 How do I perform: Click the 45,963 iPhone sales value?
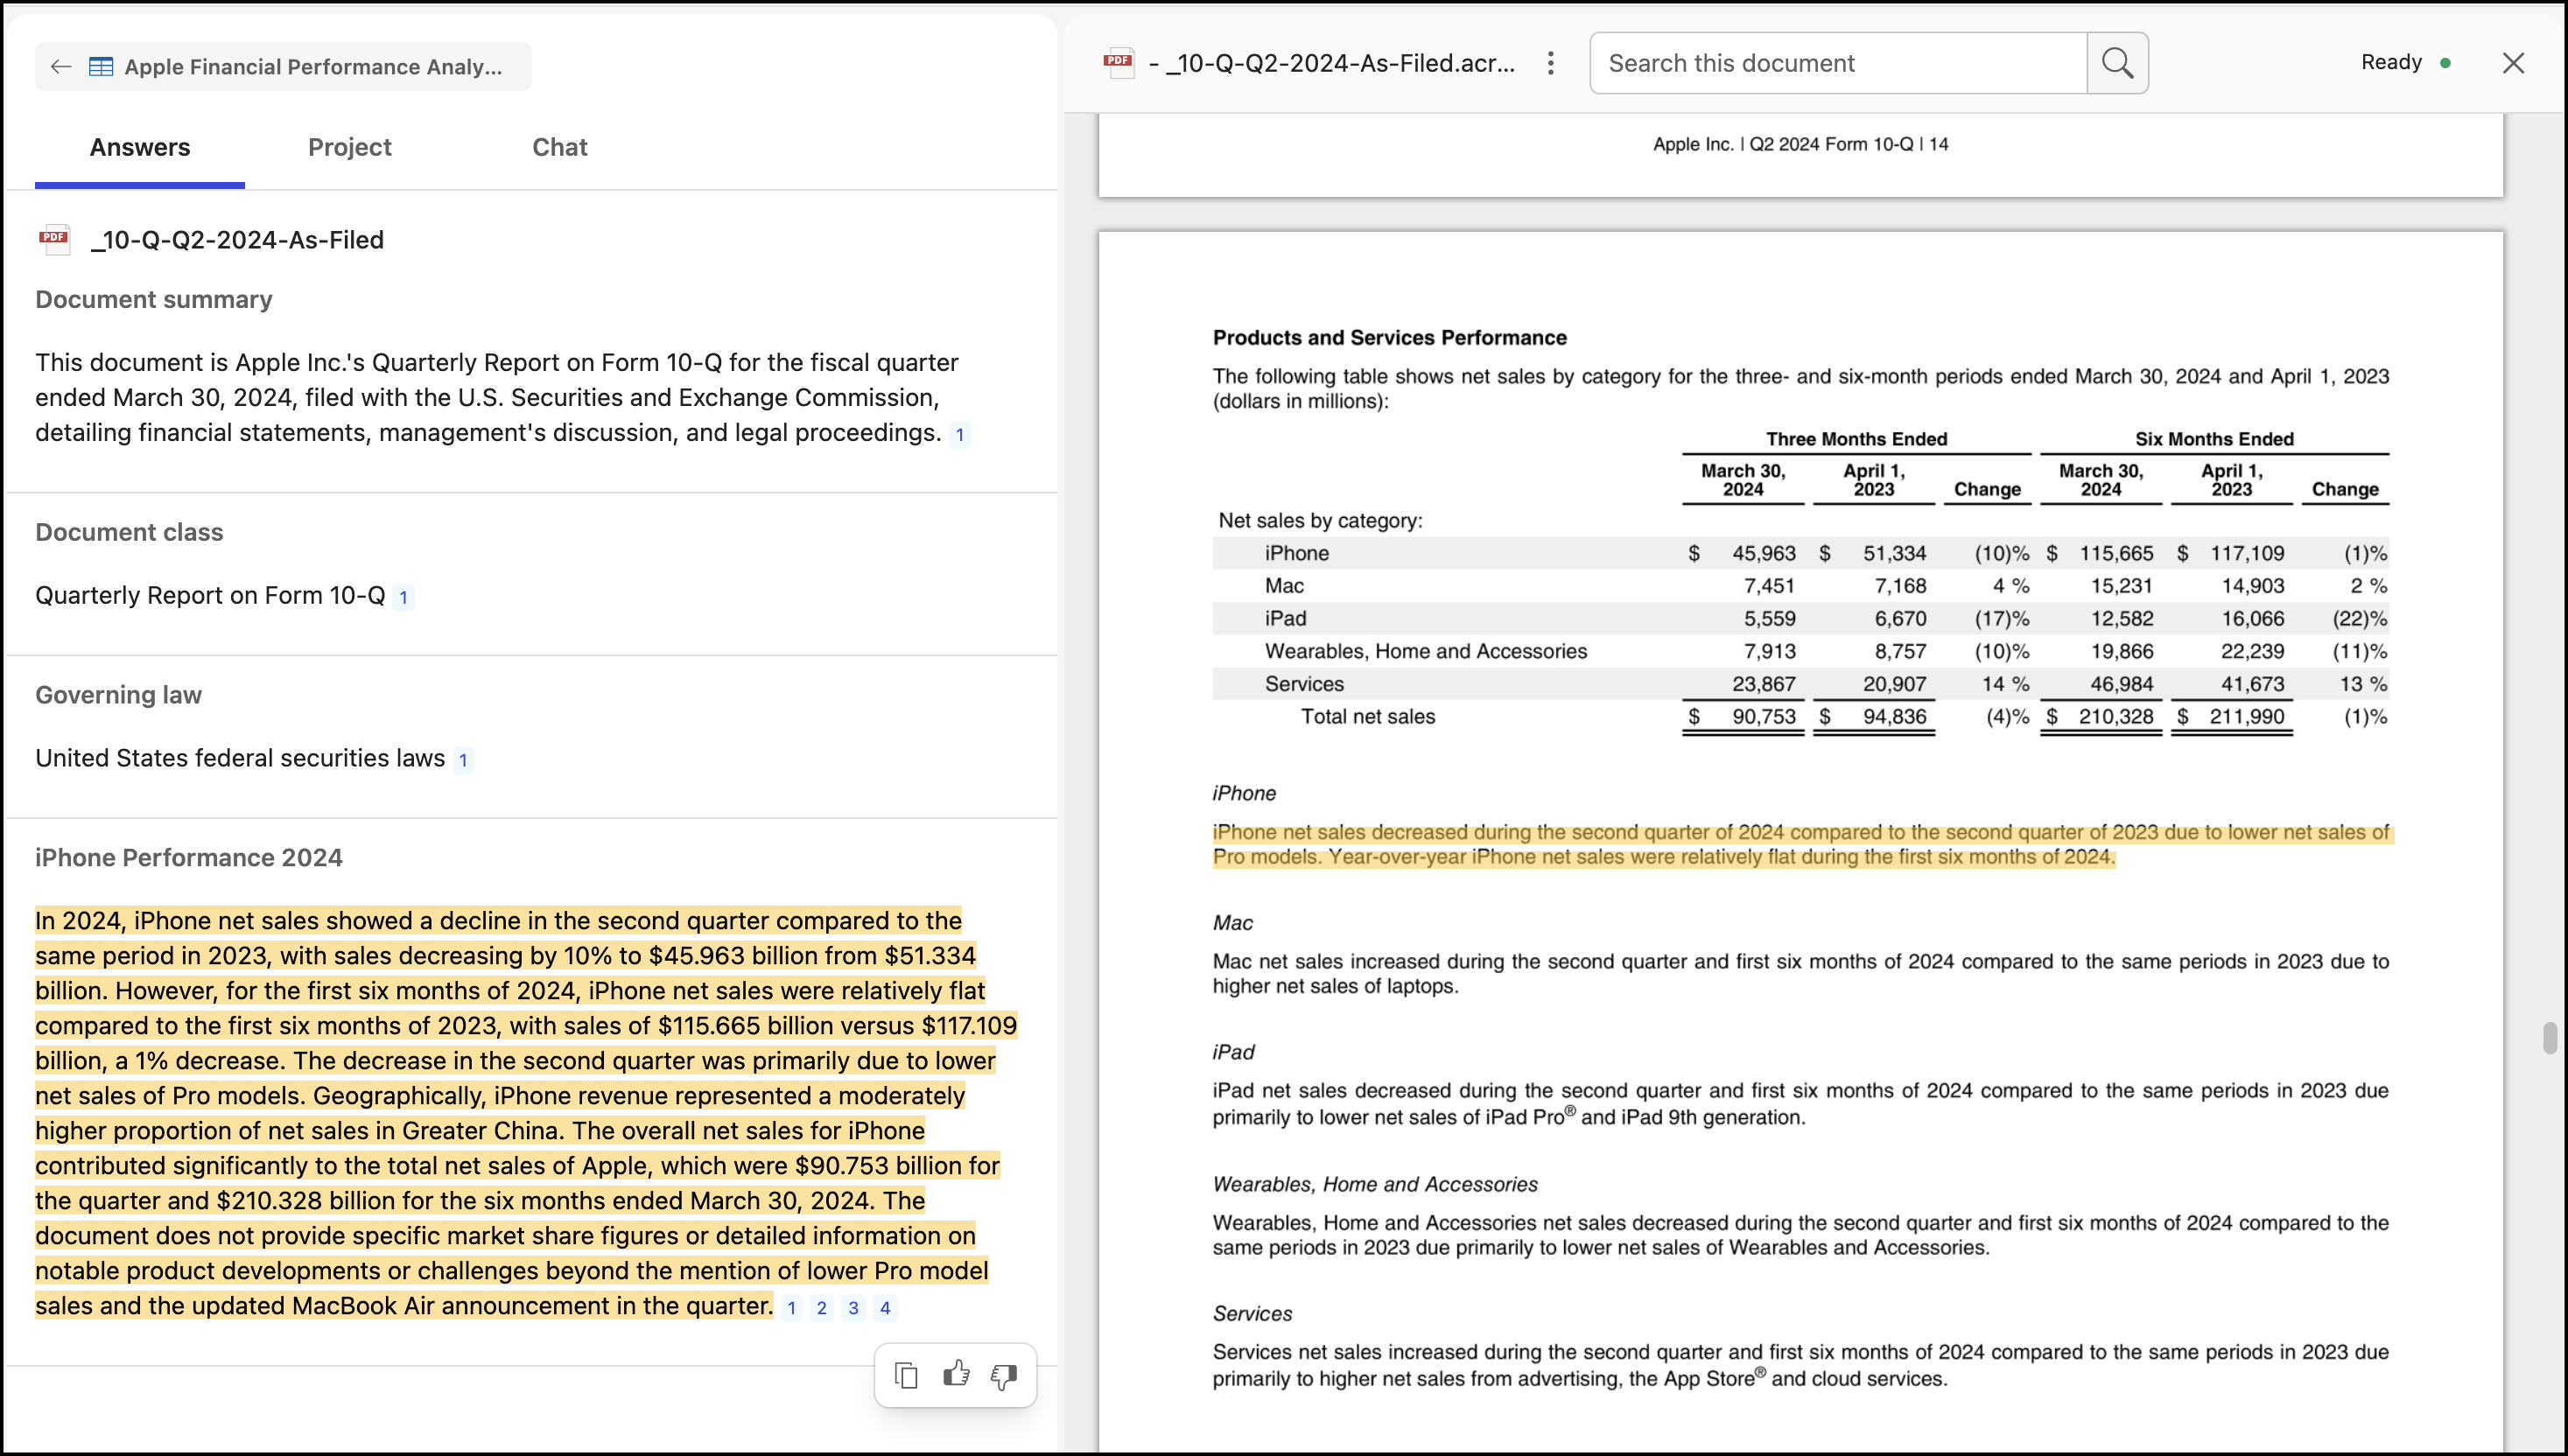tap(1764, 553)
